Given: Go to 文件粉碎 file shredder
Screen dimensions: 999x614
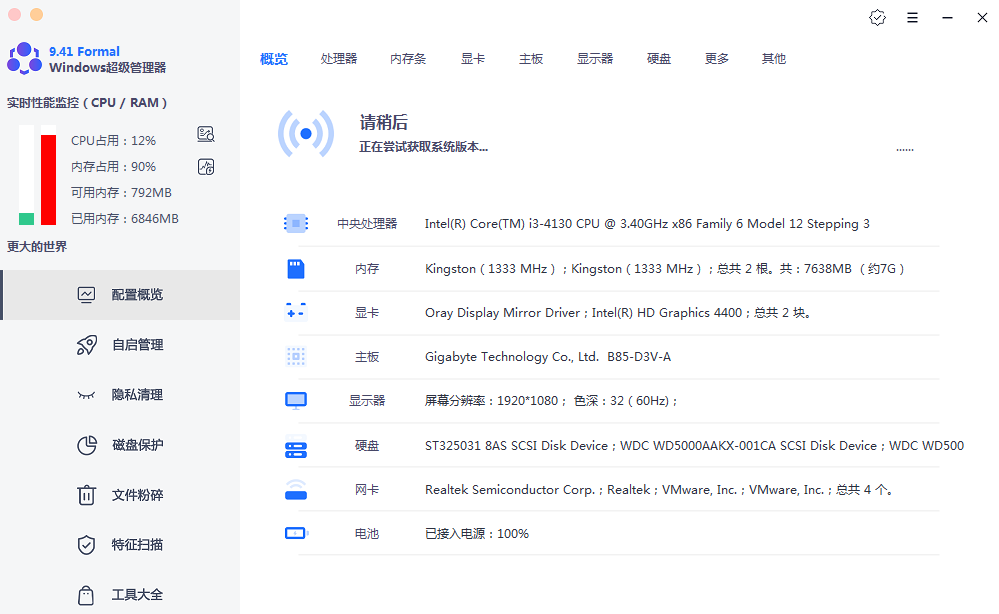Looking at the screenshot, I should point(137,495).
